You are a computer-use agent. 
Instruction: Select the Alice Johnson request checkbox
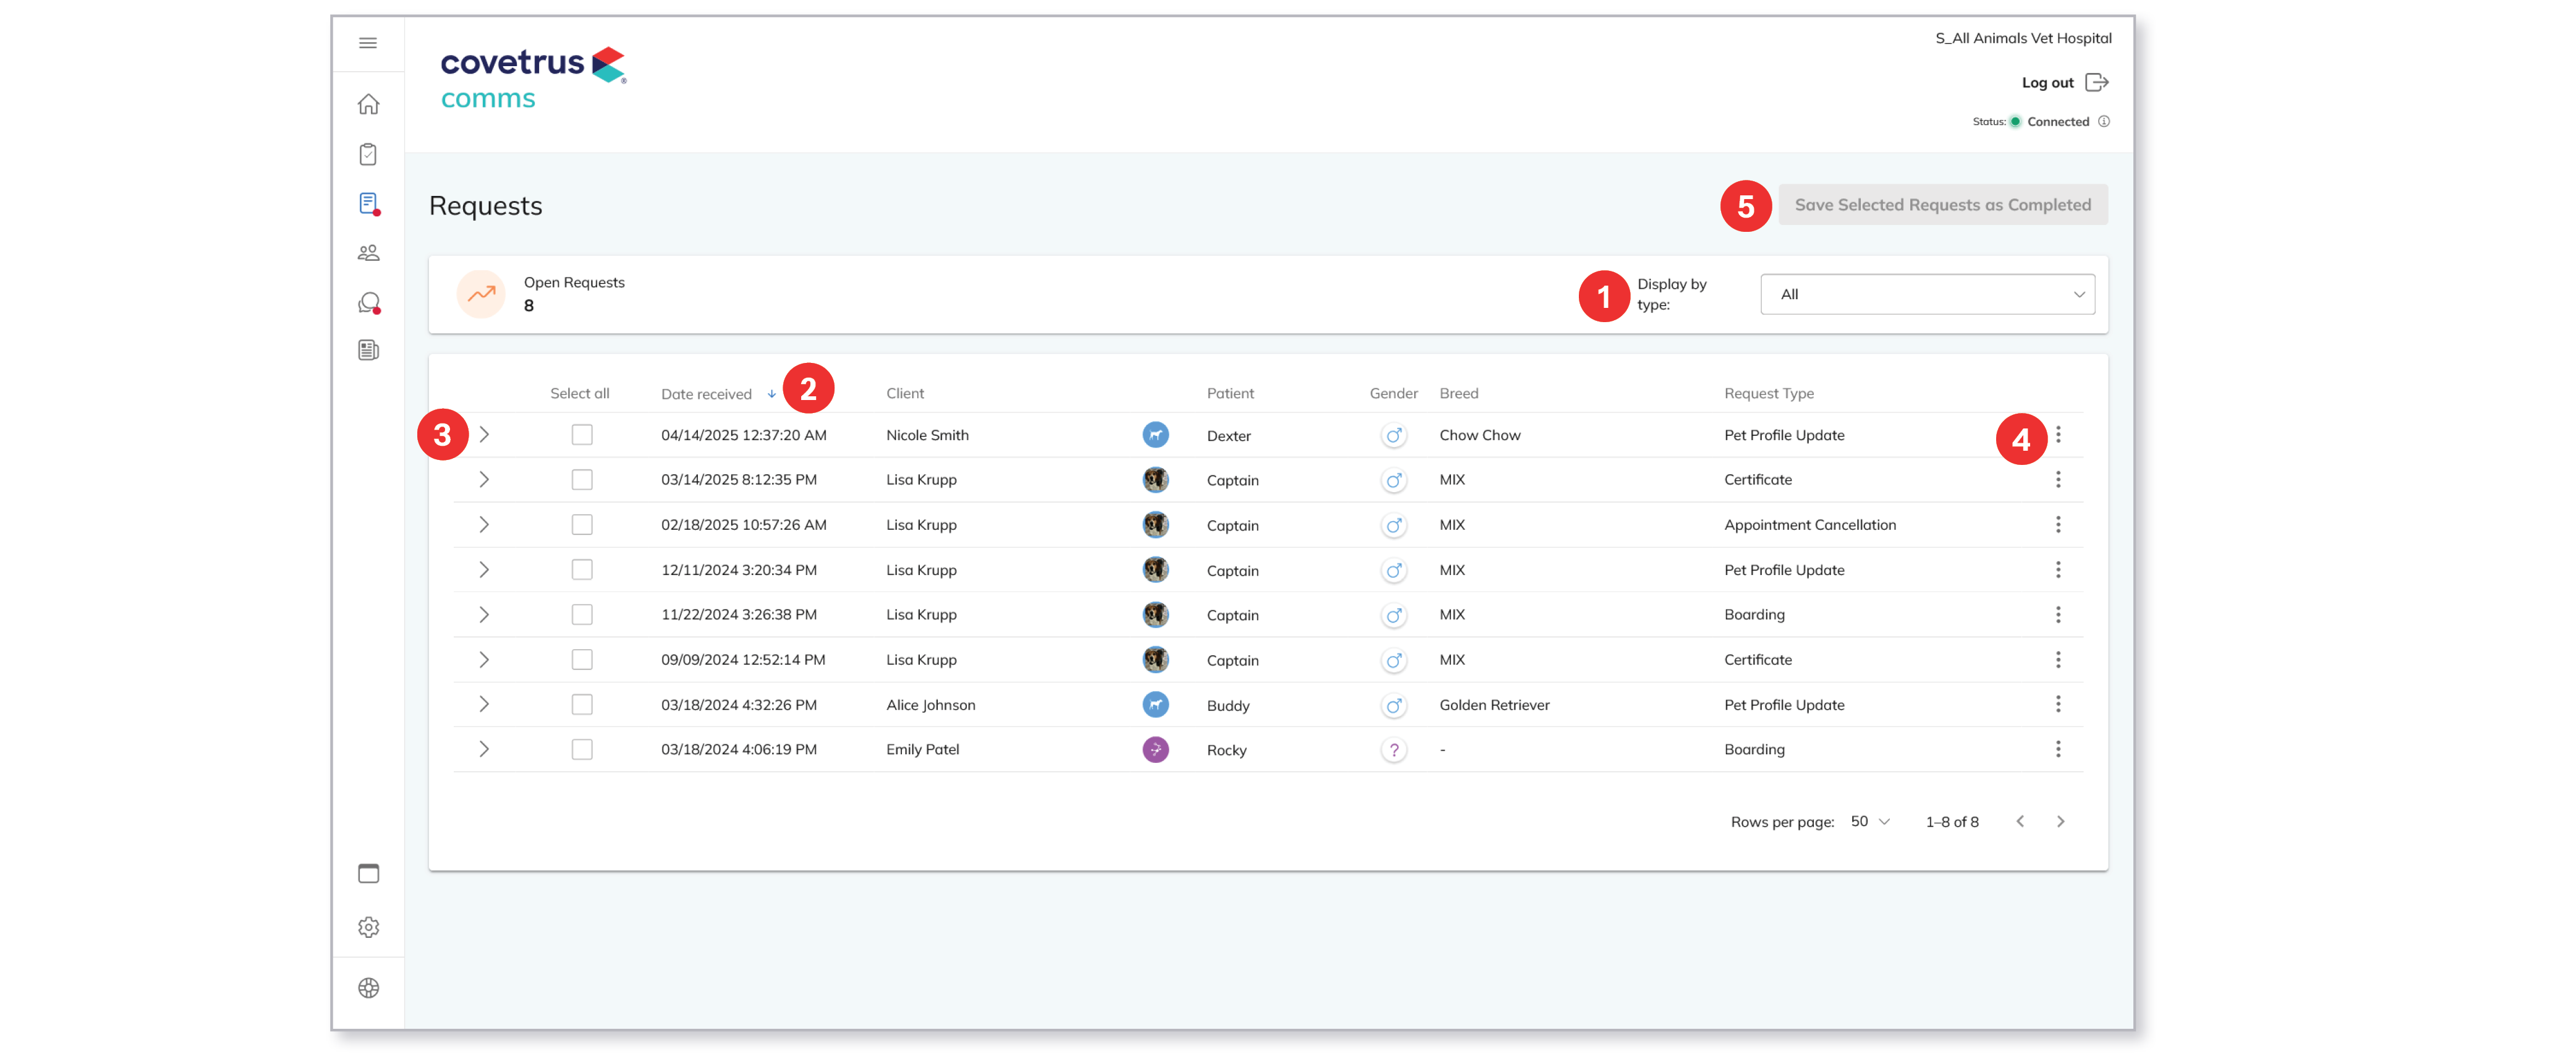581,705
